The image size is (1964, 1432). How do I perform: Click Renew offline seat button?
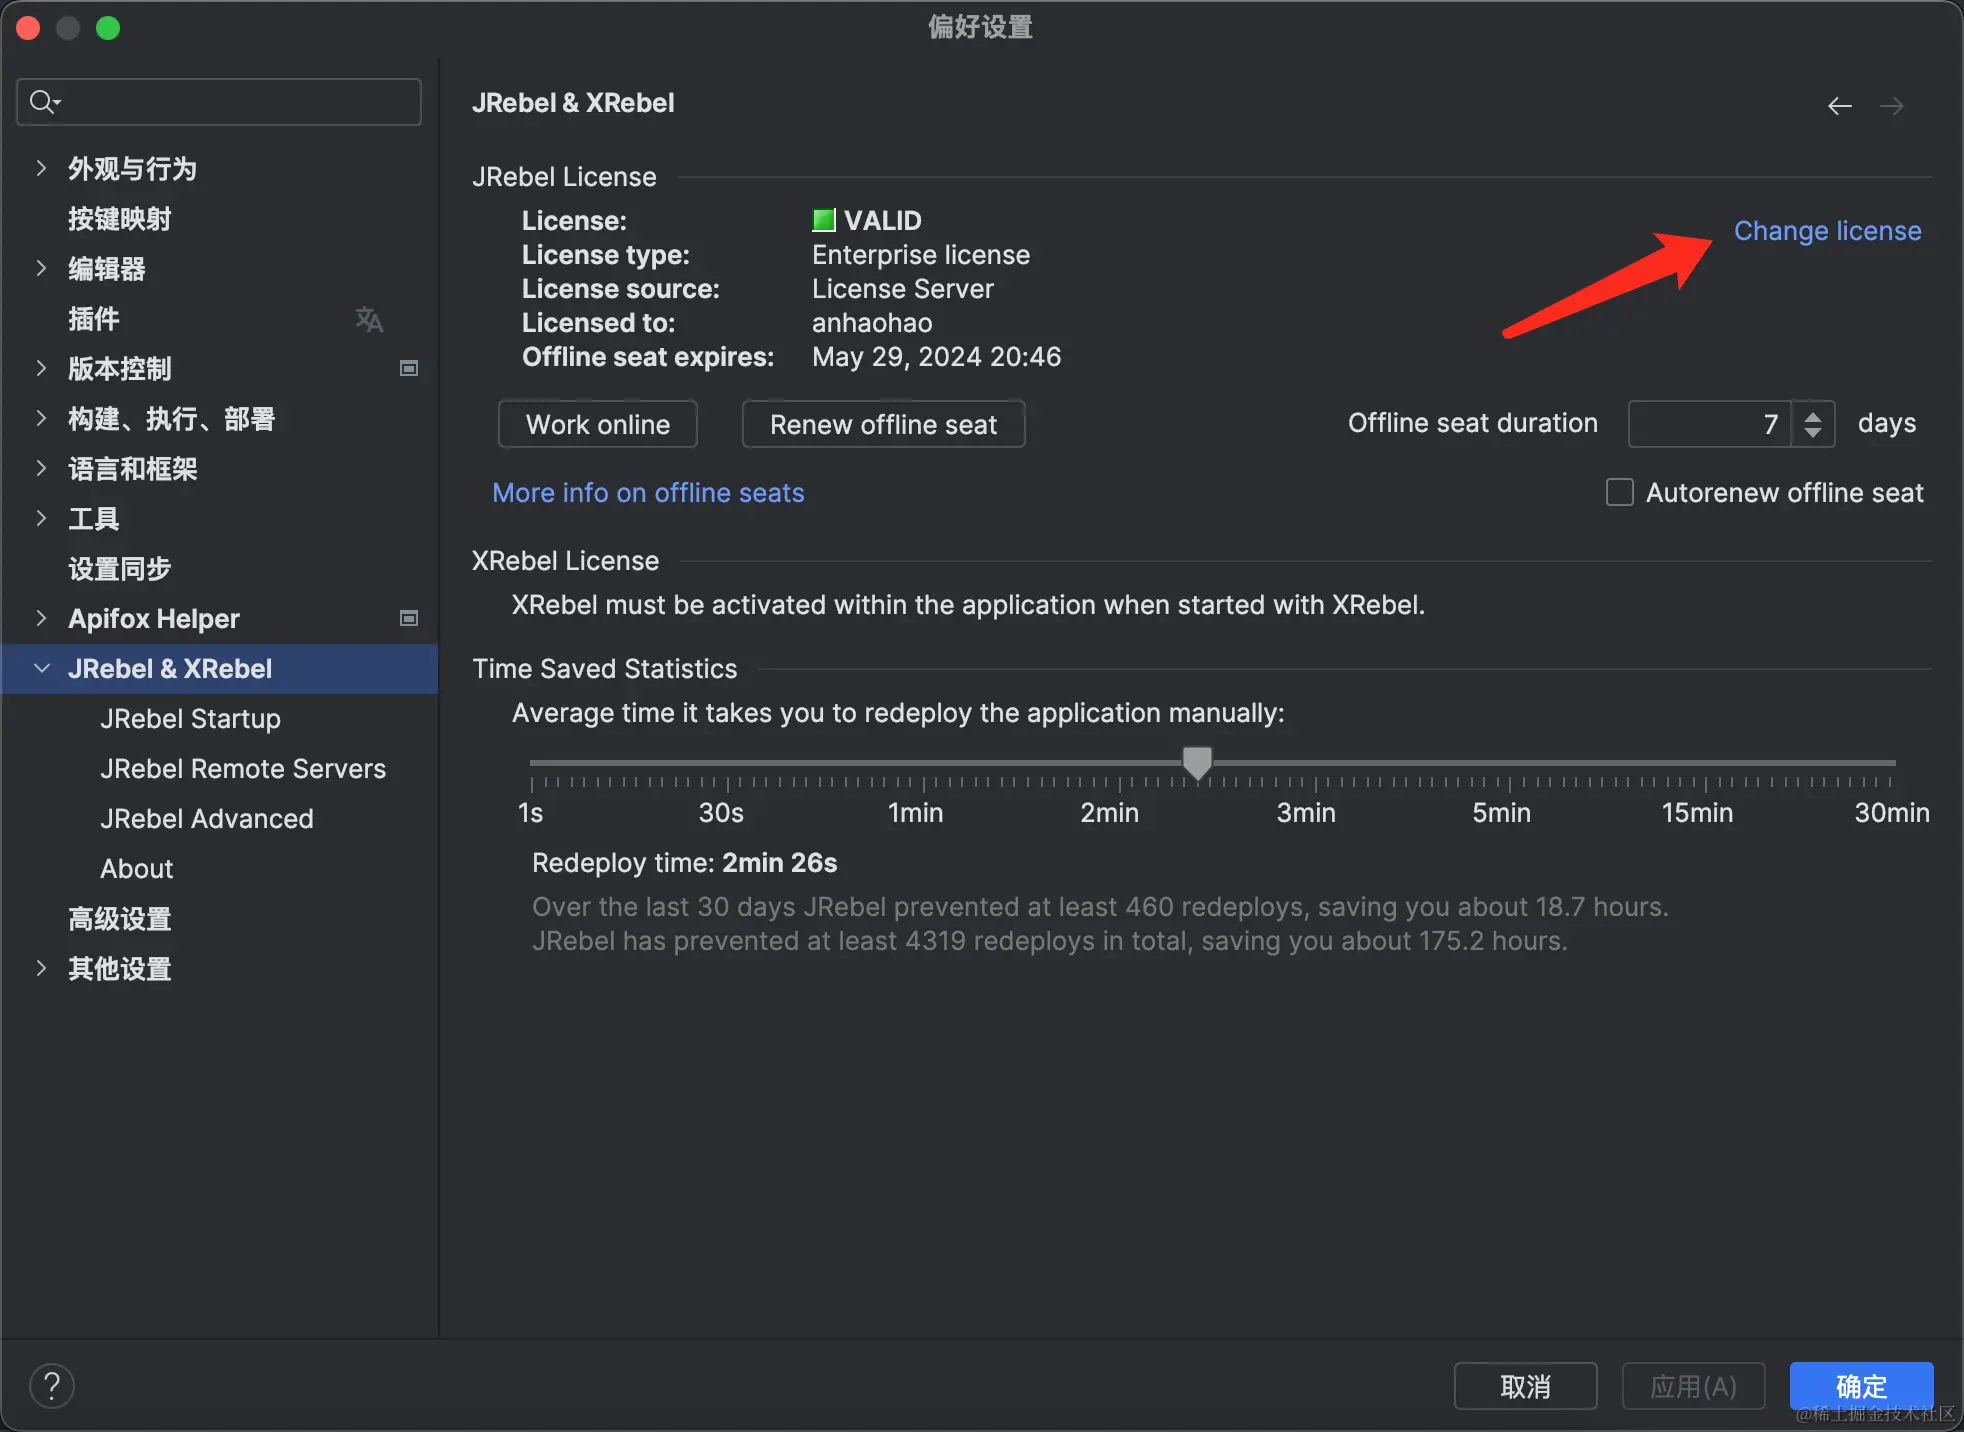pyautogui.click(x=883, y=424)
